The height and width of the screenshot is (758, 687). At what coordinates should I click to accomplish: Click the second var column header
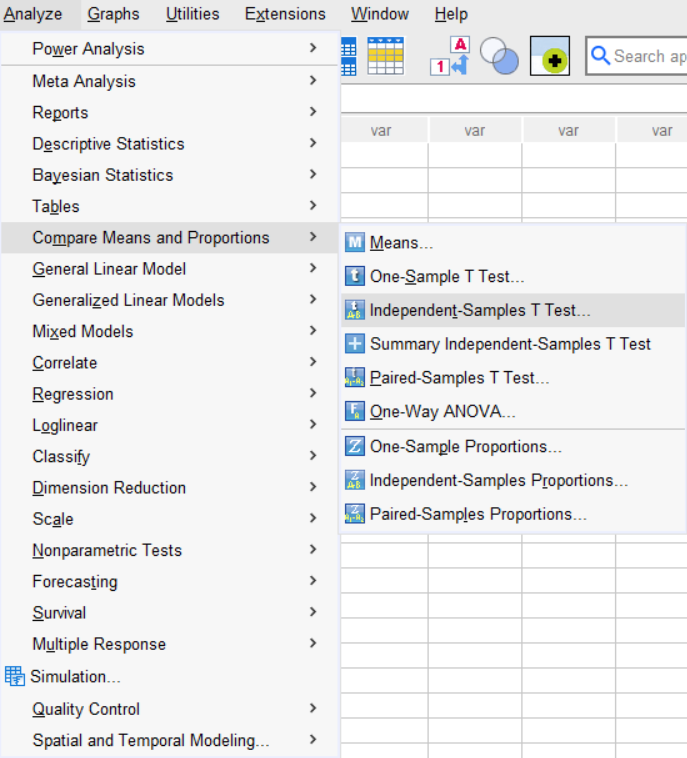pos(475,130)
